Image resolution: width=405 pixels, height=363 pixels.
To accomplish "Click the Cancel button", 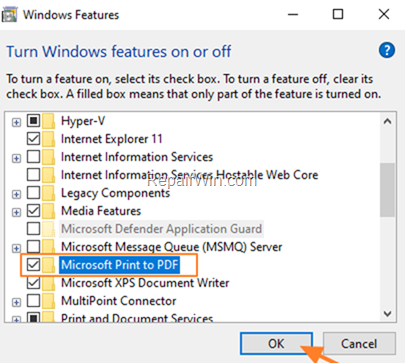I will click(x=359, y=344).
